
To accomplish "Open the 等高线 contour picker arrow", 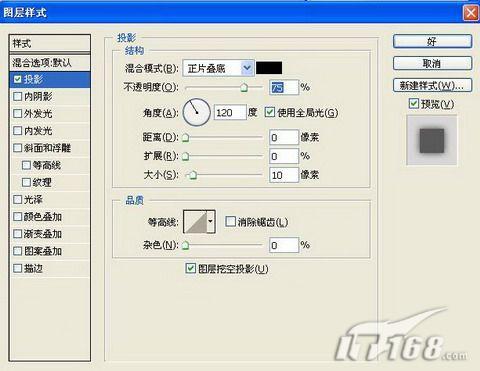I will [211, 221].
